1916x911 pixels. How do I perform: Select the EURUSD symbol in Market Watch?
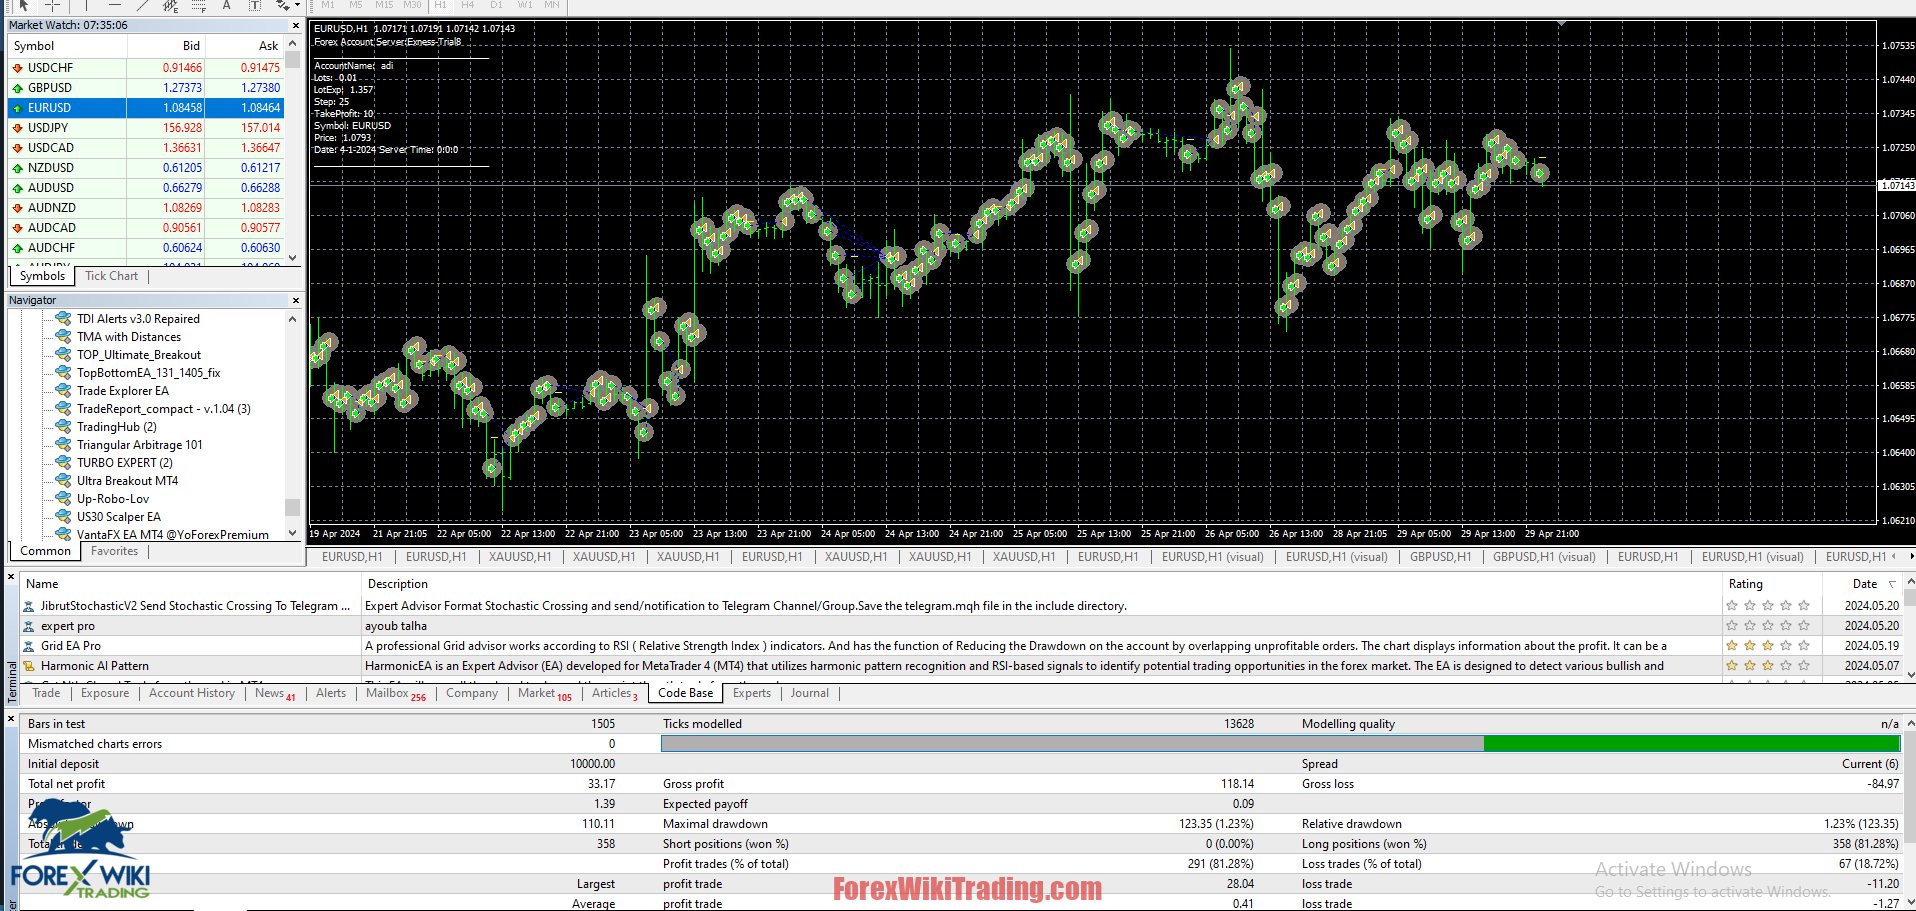(50, 107)
